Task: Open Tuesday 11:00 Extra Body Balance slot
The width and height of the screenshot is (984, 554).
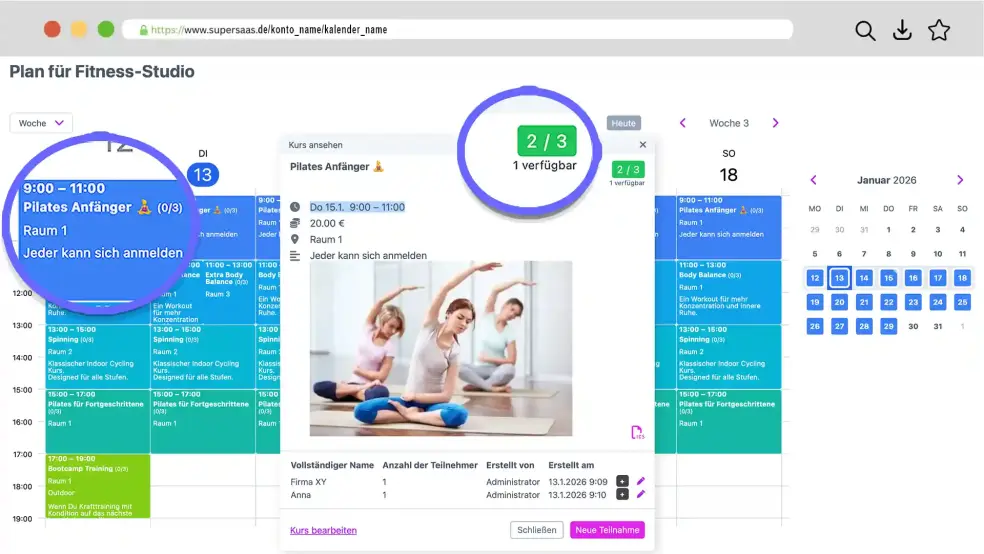Action: click(x=228, y=292)
